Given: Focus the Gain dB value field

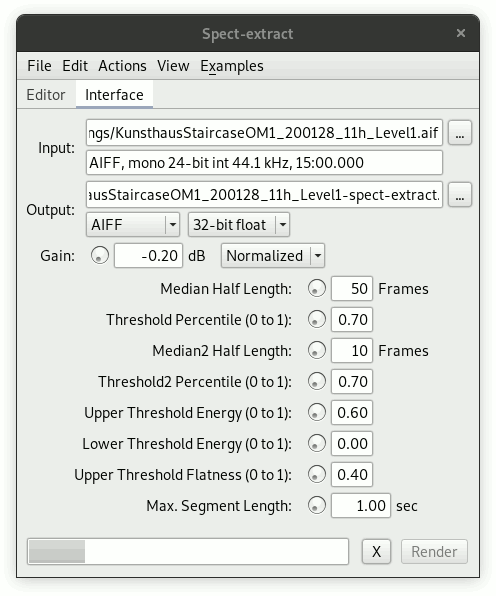Looking at the screenshot, I should coord(149,255).
